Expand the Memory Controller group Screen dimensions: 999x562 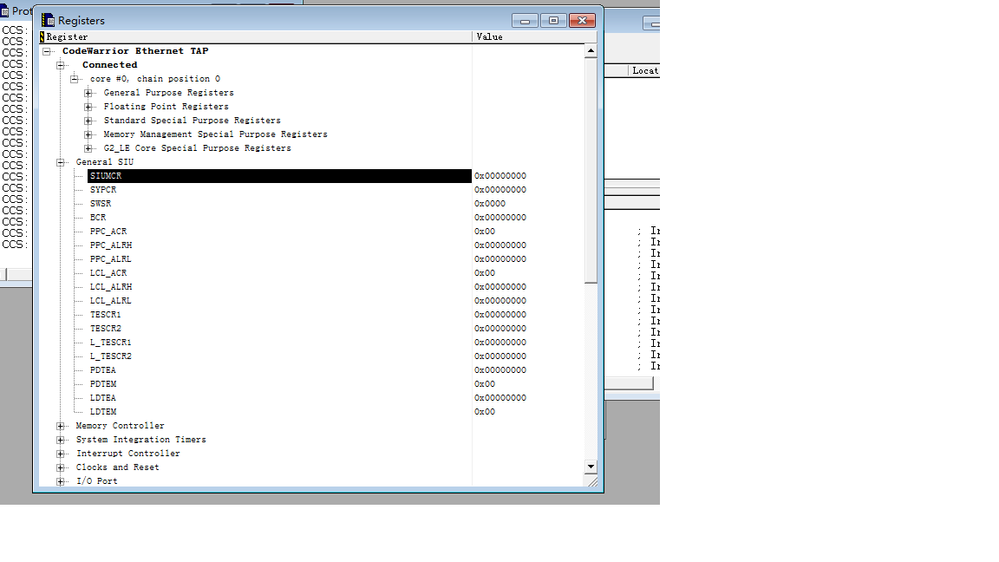point(61,426)
